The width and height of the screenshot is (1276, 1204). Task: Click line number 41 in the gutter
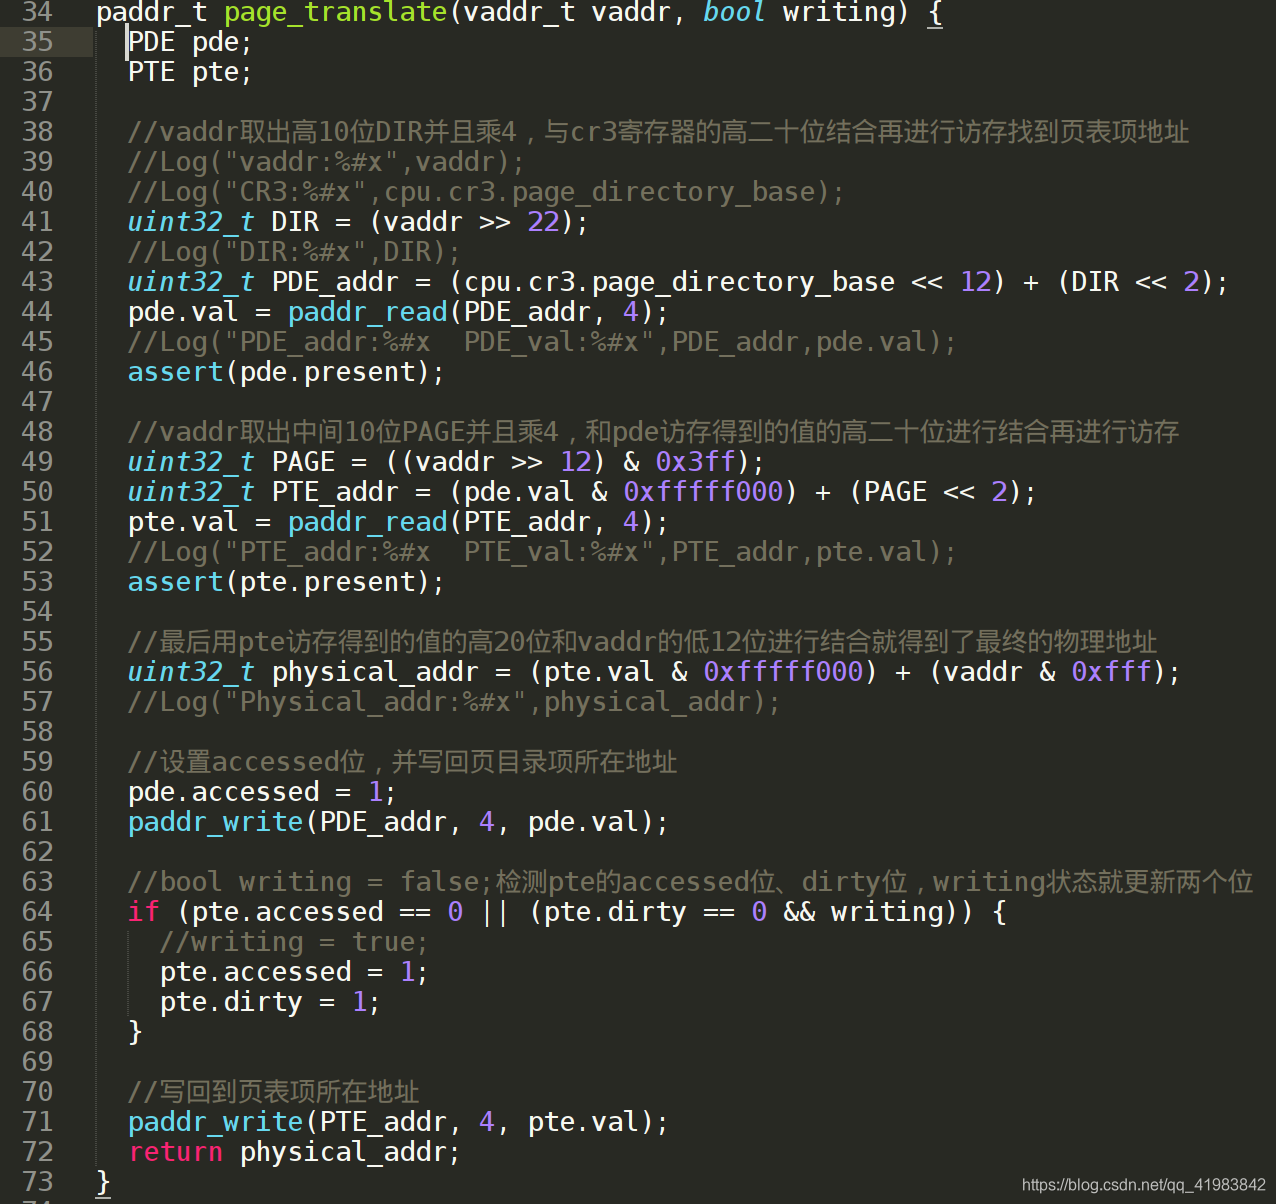[37, 222]
